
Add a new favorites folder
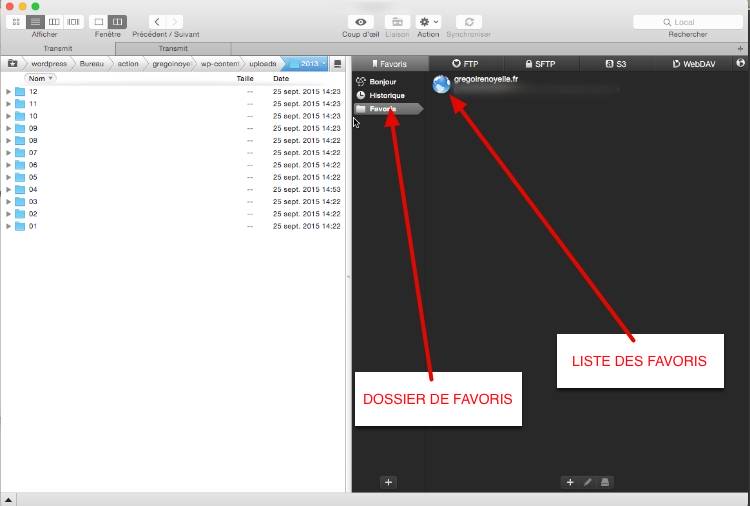(x=388, y=482)
